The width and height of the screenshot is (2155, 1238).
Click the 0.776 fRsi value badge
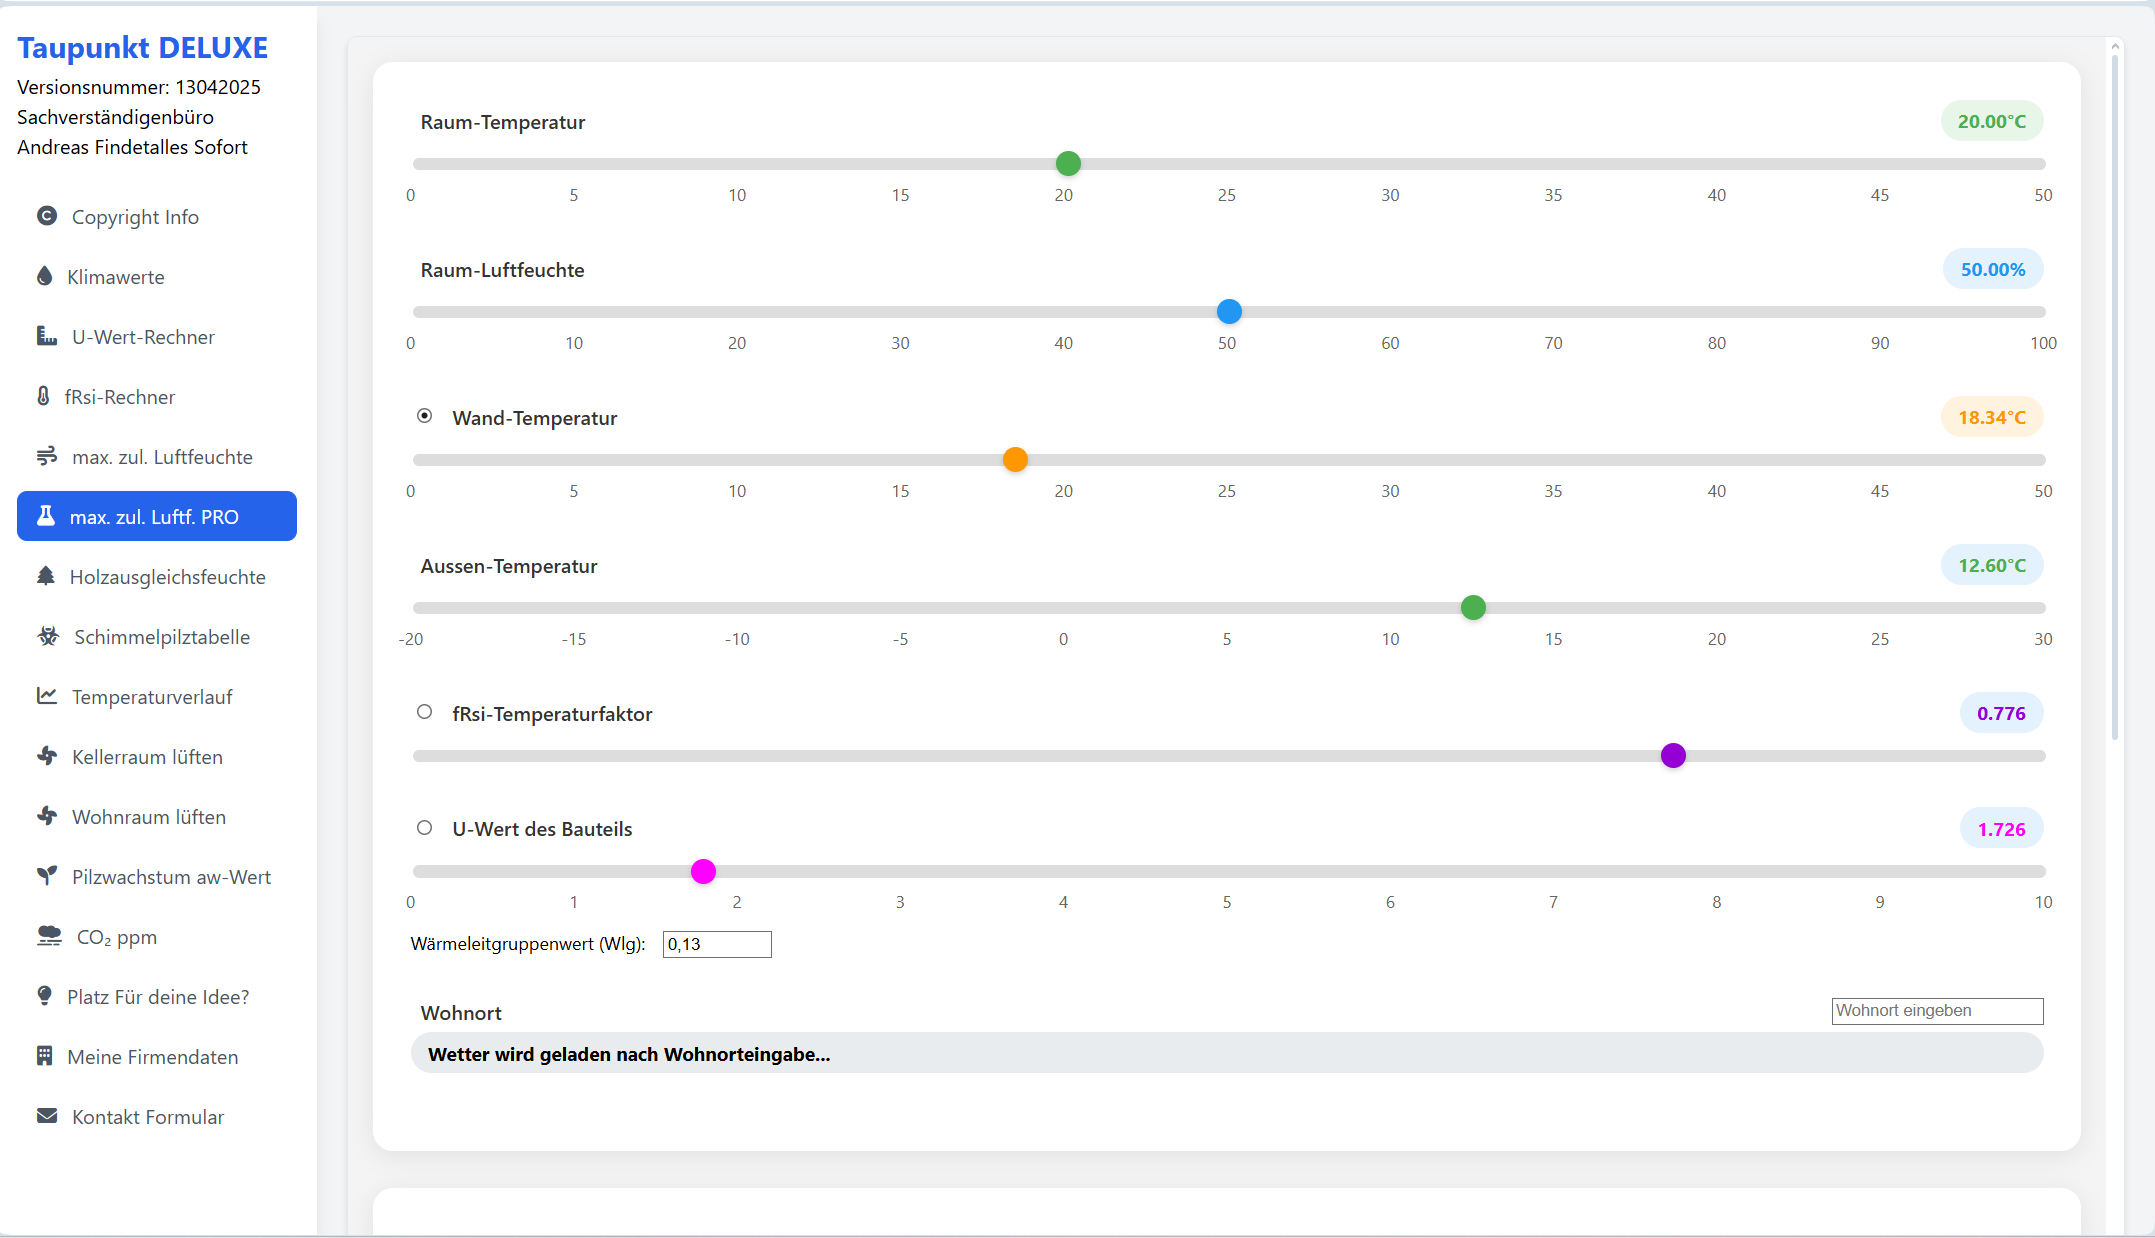(2001, 713)
